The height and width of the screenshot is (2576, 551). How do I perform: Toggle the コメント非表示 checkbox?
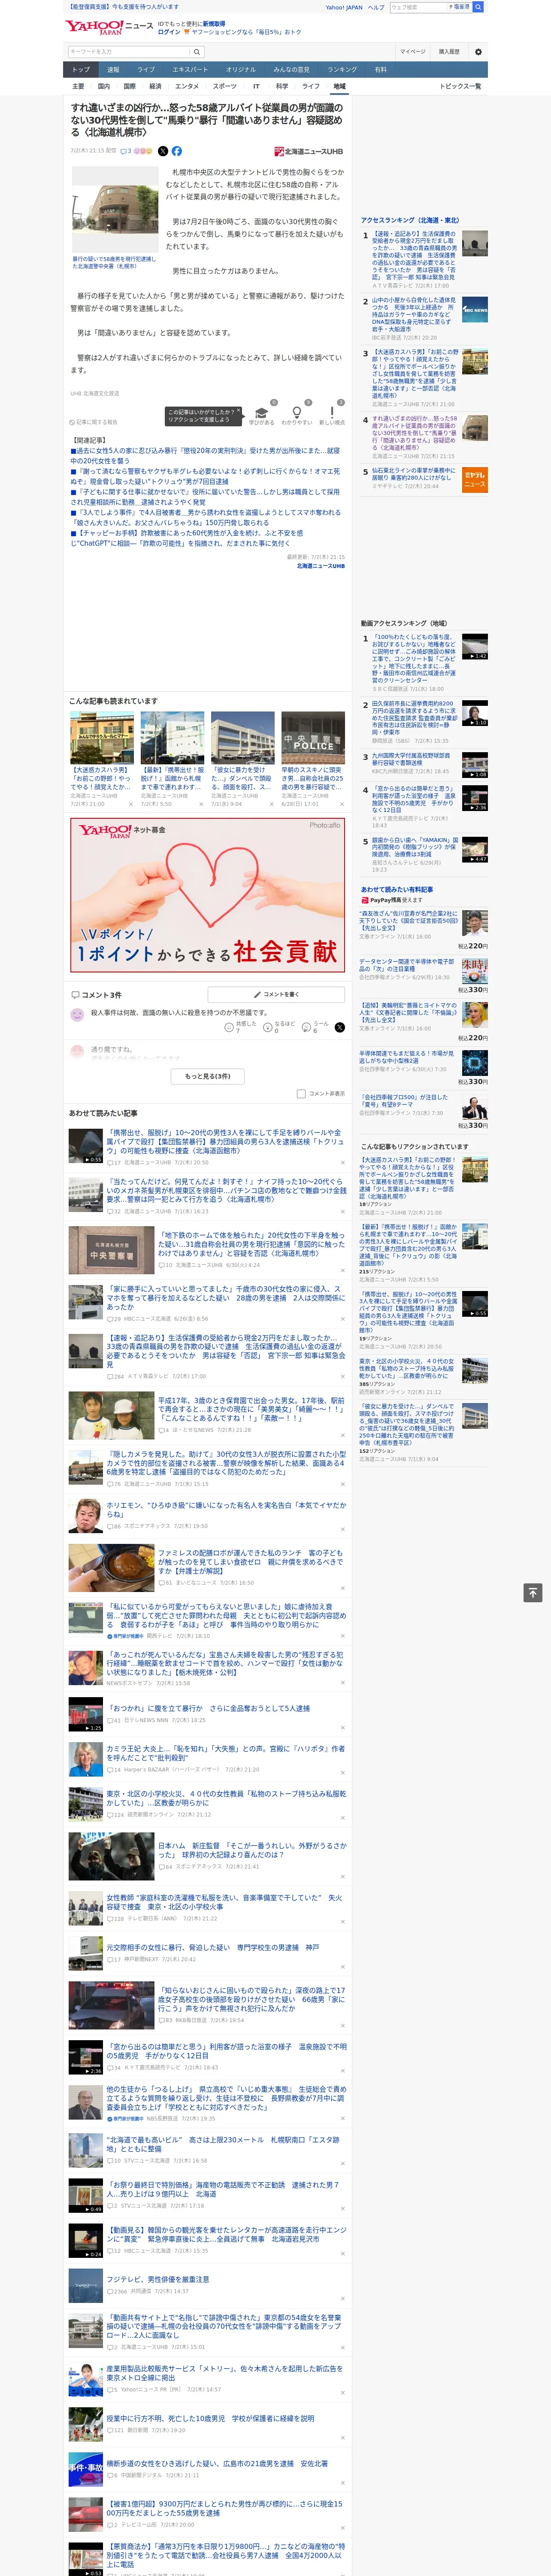point(301,1093)
